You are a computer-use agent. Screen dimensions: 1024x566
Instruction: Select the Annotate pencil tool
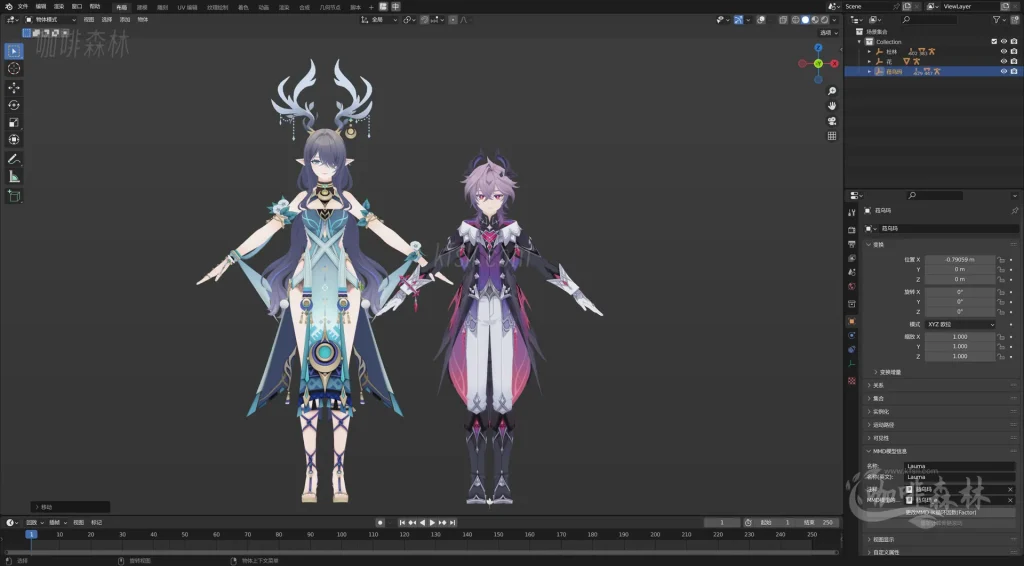(14, 159)
